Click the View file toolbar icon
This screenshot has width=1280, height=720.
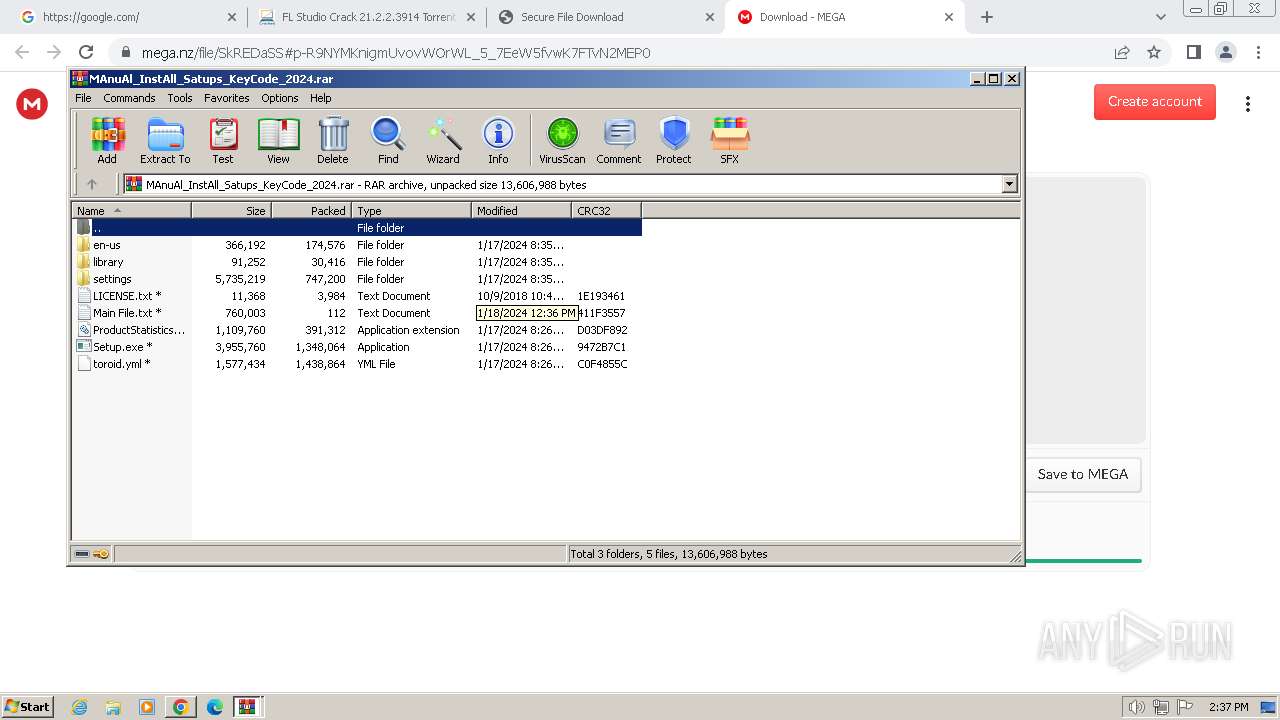278,140
